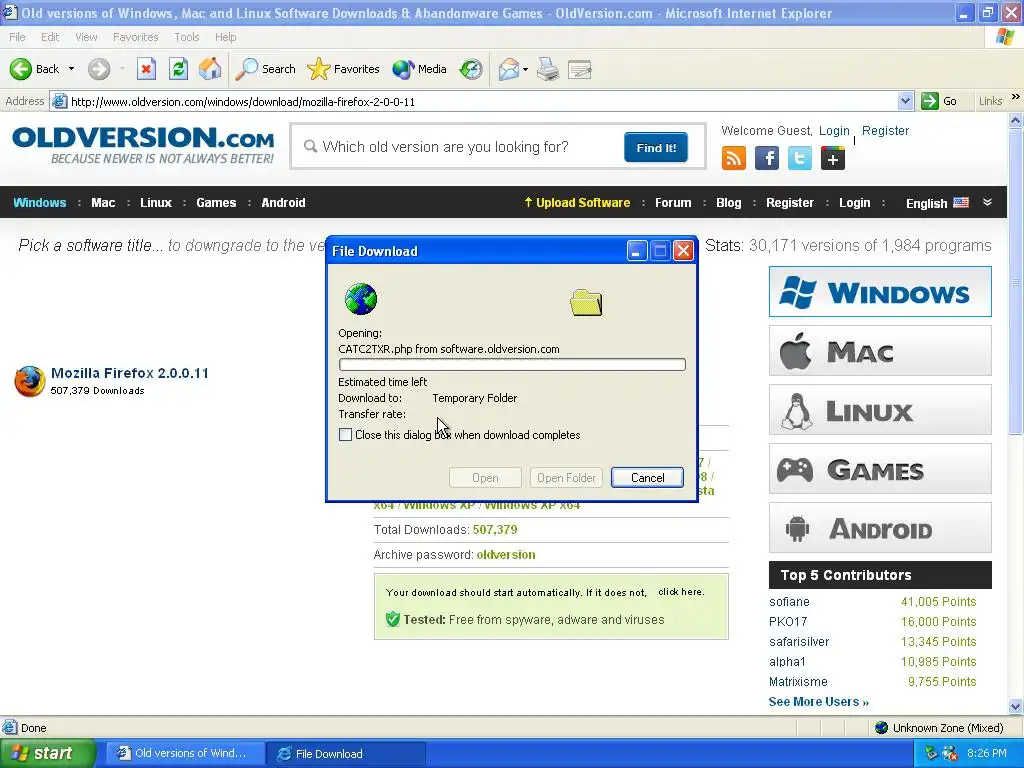
Task: Expand the double chevron in site navbar
Action: 987,202
